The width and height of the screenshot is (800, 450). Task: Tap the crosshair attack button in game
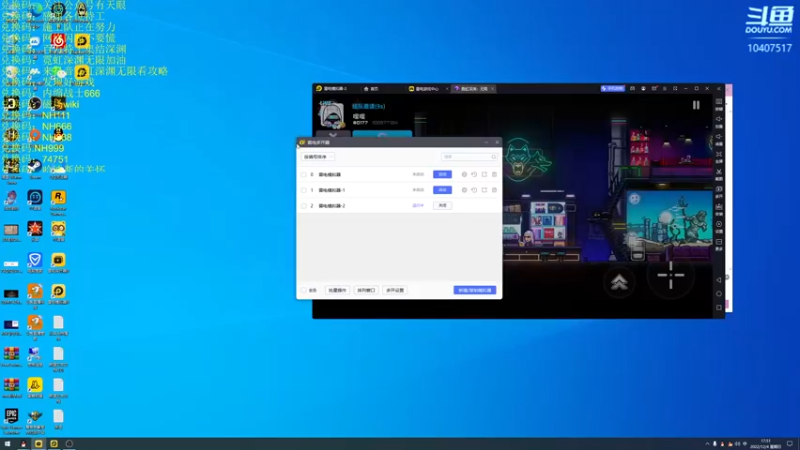pyautogui.click(x=670, y=276)
